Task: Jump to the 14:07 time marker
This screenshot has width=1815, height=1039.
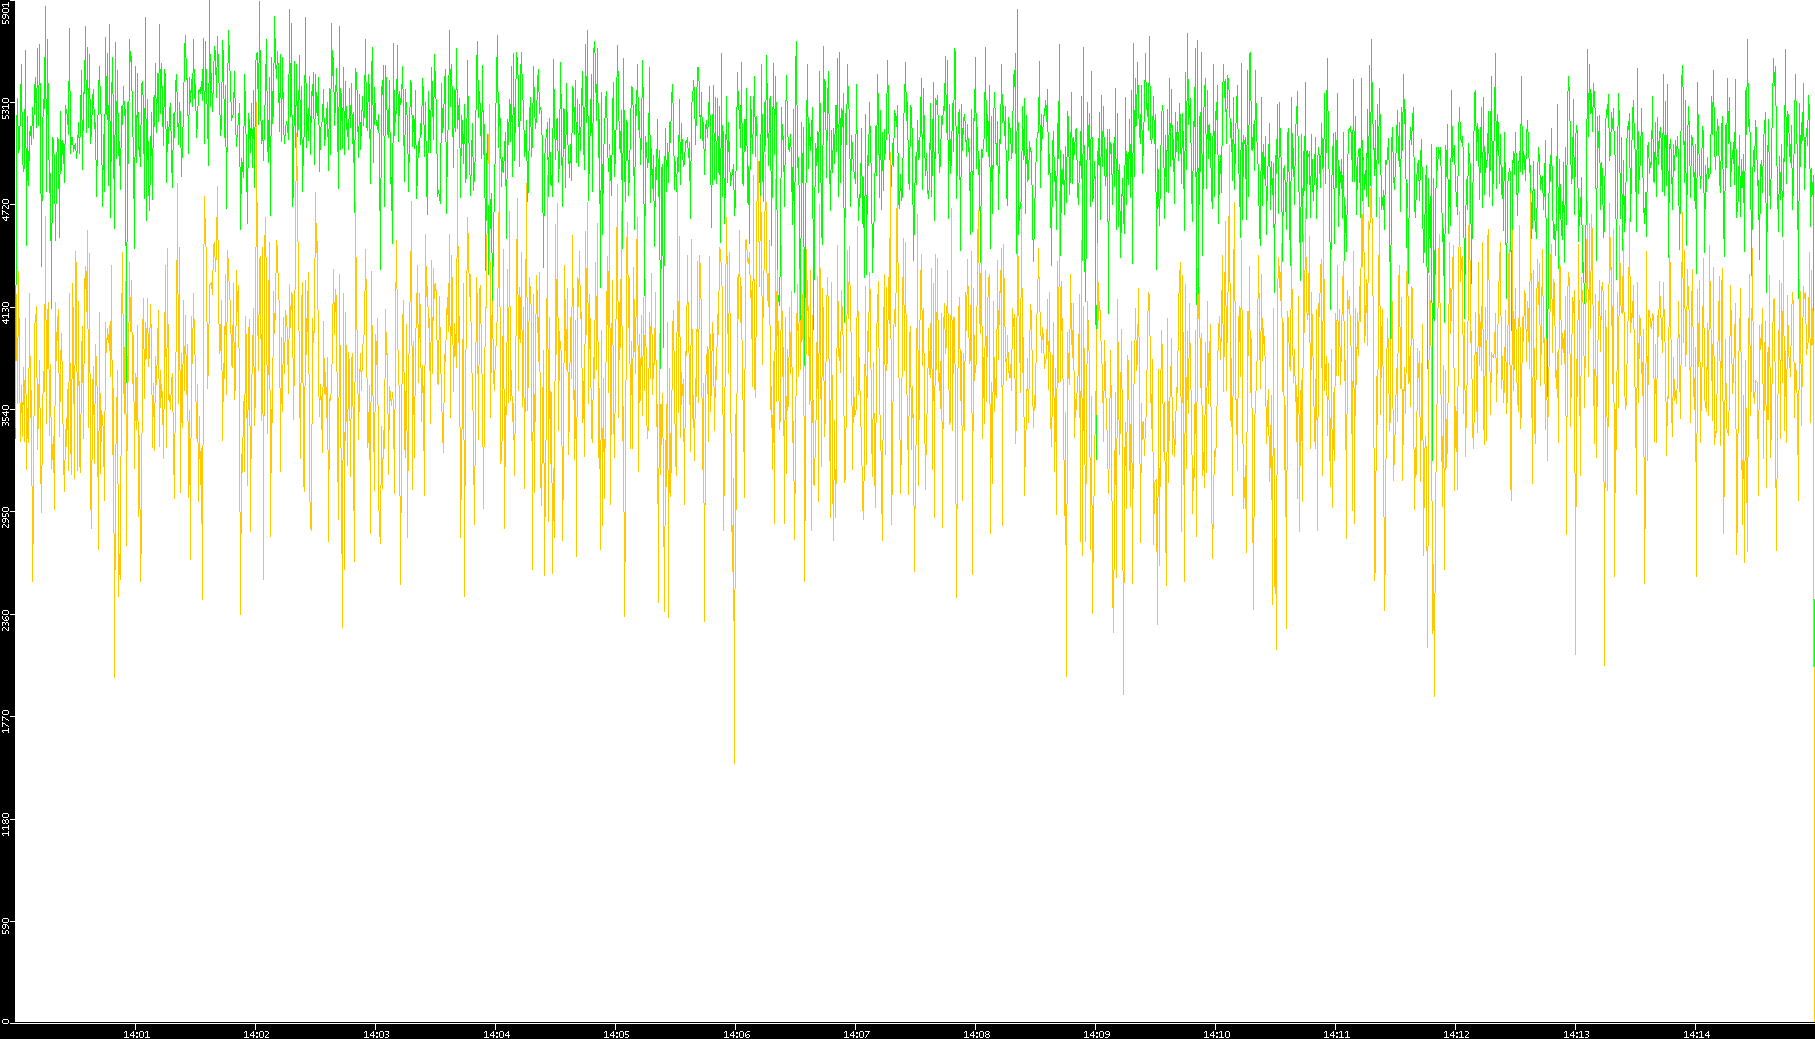Action: point(856,1034)
